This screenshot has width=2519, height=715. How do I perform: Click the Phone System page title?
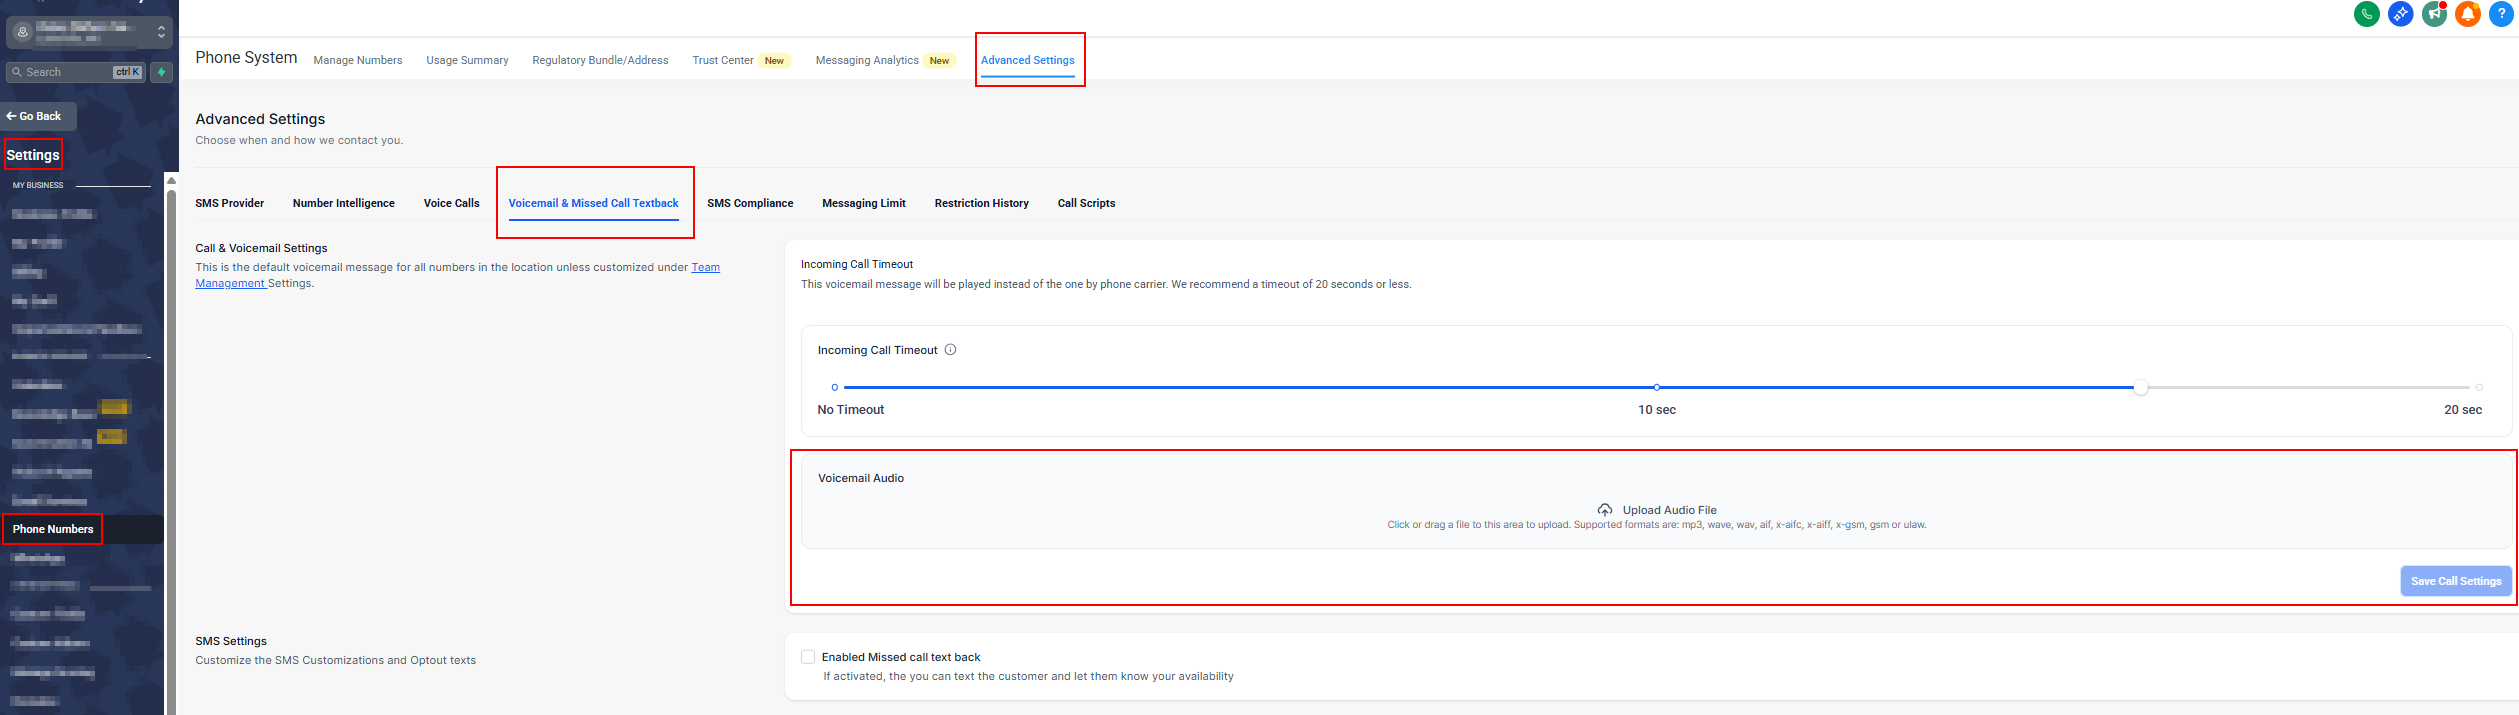pyautogui.click(x=246, y=58)
